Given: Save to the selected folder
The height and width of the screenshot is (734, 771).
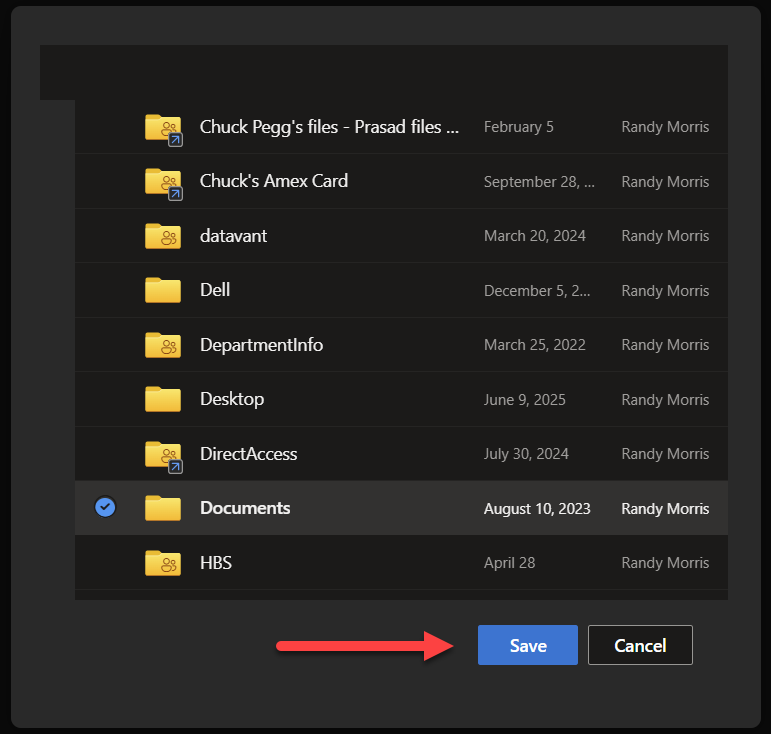Looking at the screenshot, I should pyautogui.click(x=528, y=645).
